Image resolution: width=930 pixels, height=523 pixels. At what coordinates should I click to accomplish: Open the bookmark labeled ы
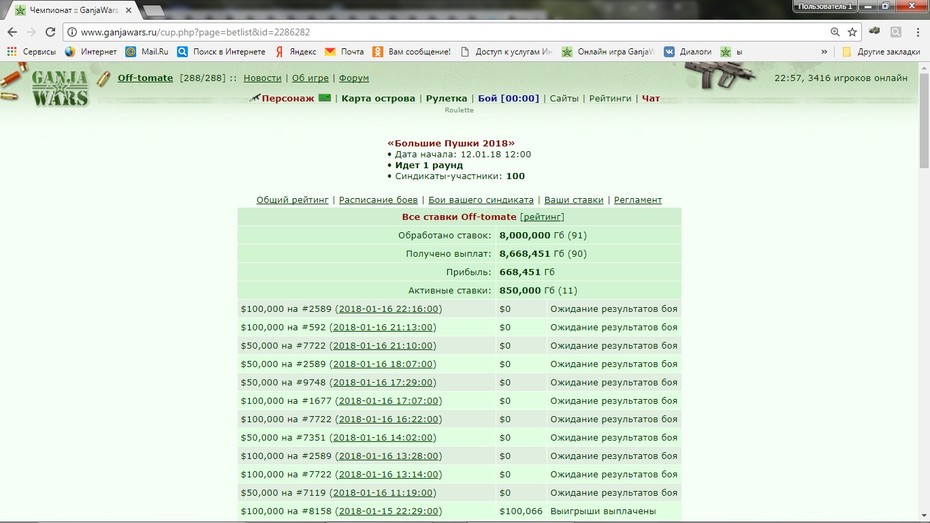tap(731, 52)
